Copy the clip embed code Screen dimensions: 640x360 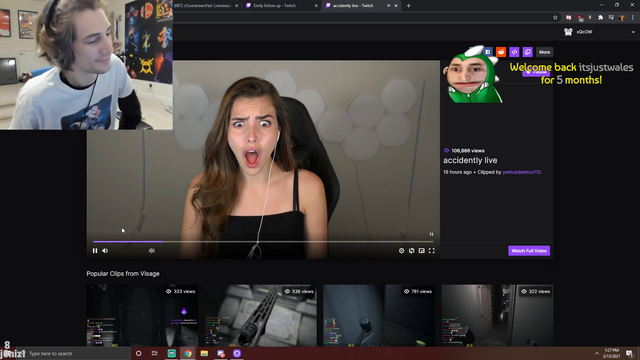[514, 52]
